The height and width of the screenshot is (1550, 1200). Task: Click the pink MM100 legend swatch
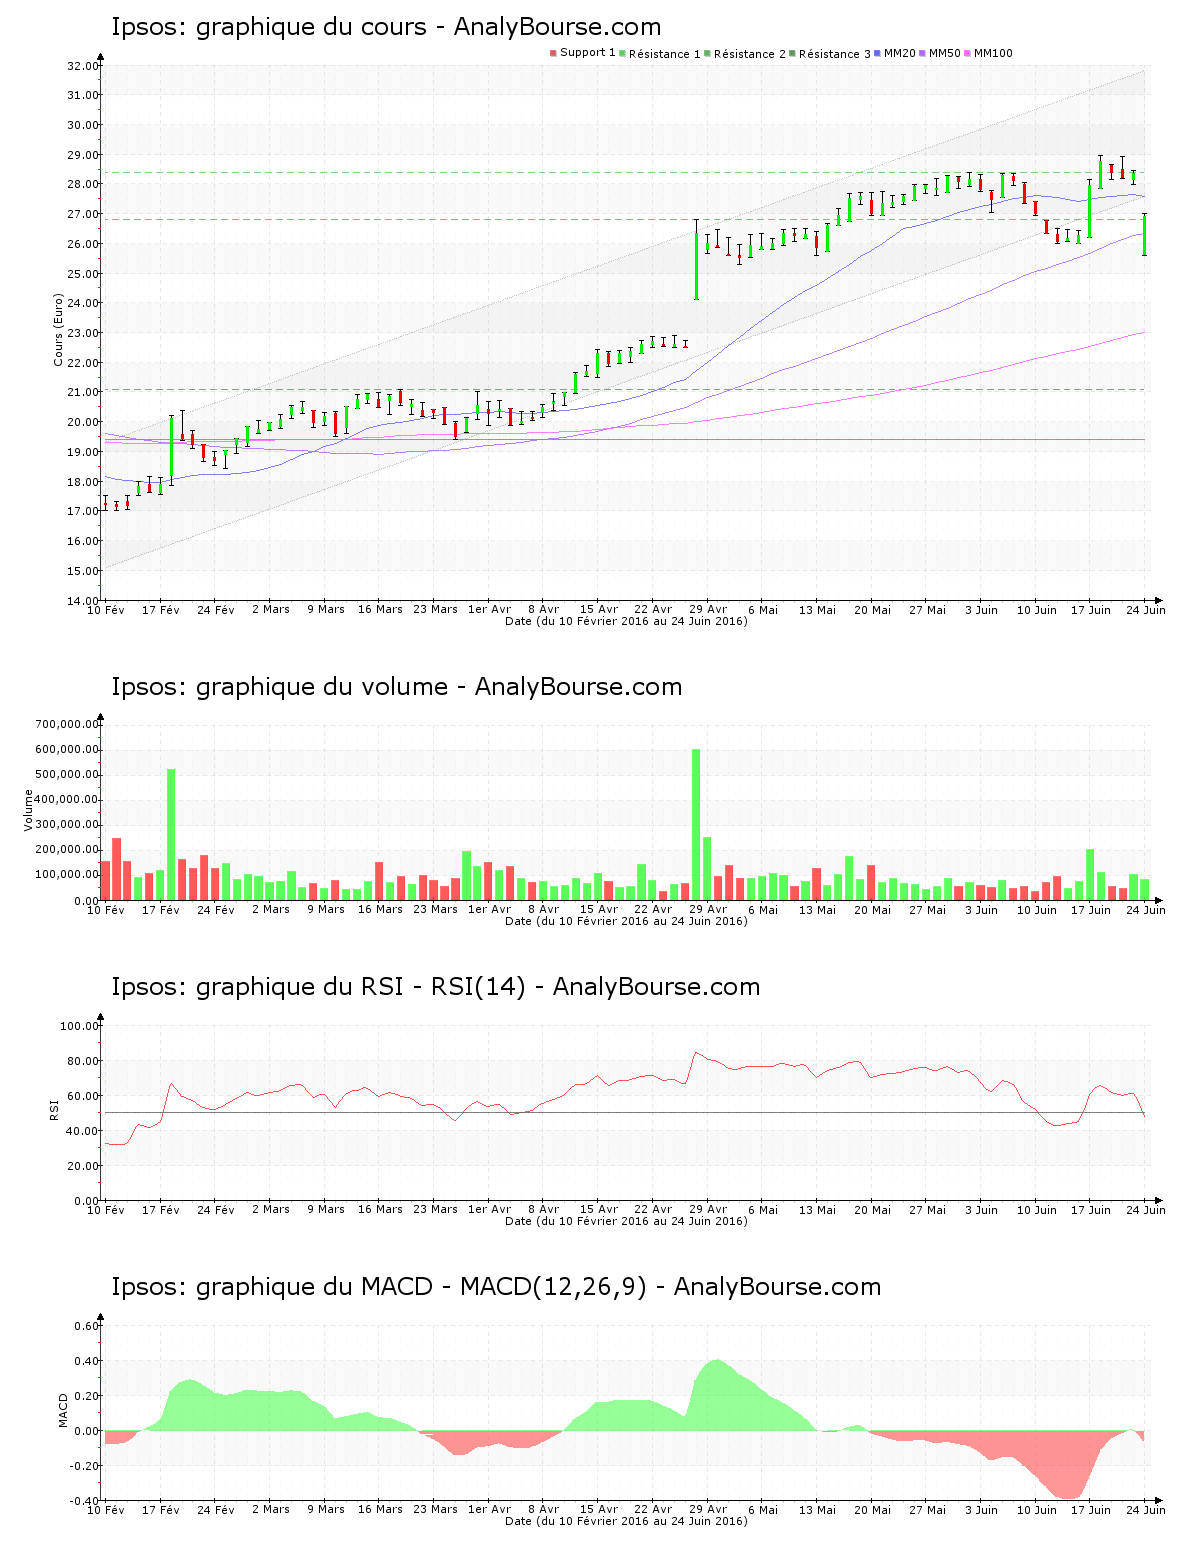tap(968, 53)
